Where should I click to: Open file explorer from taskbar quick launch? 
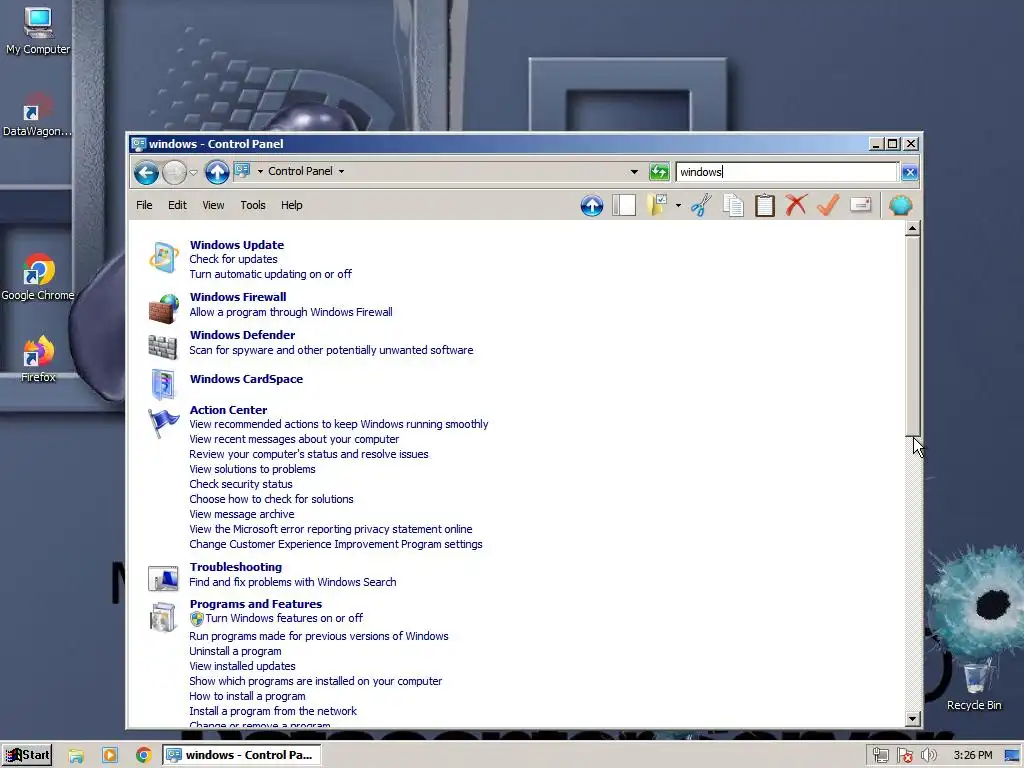[x=76, y=756]
